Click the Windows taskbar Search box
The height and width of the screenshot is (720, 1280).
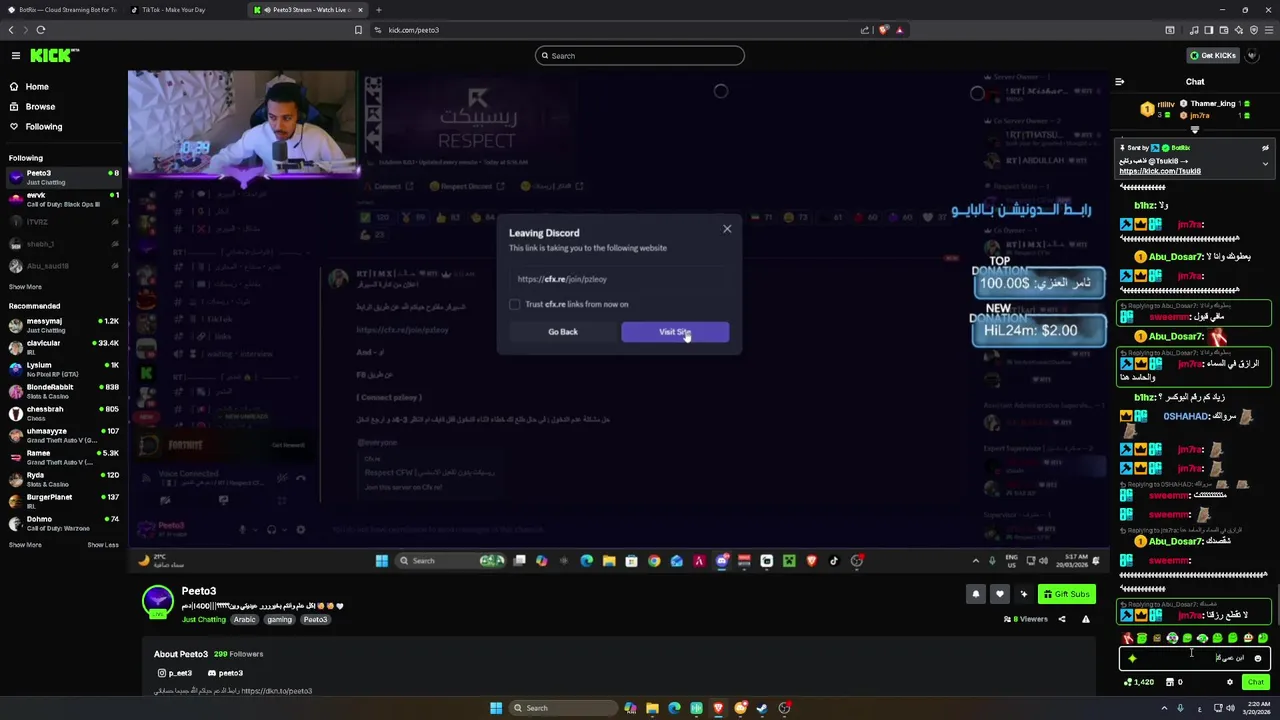click(x=563, y=708)
